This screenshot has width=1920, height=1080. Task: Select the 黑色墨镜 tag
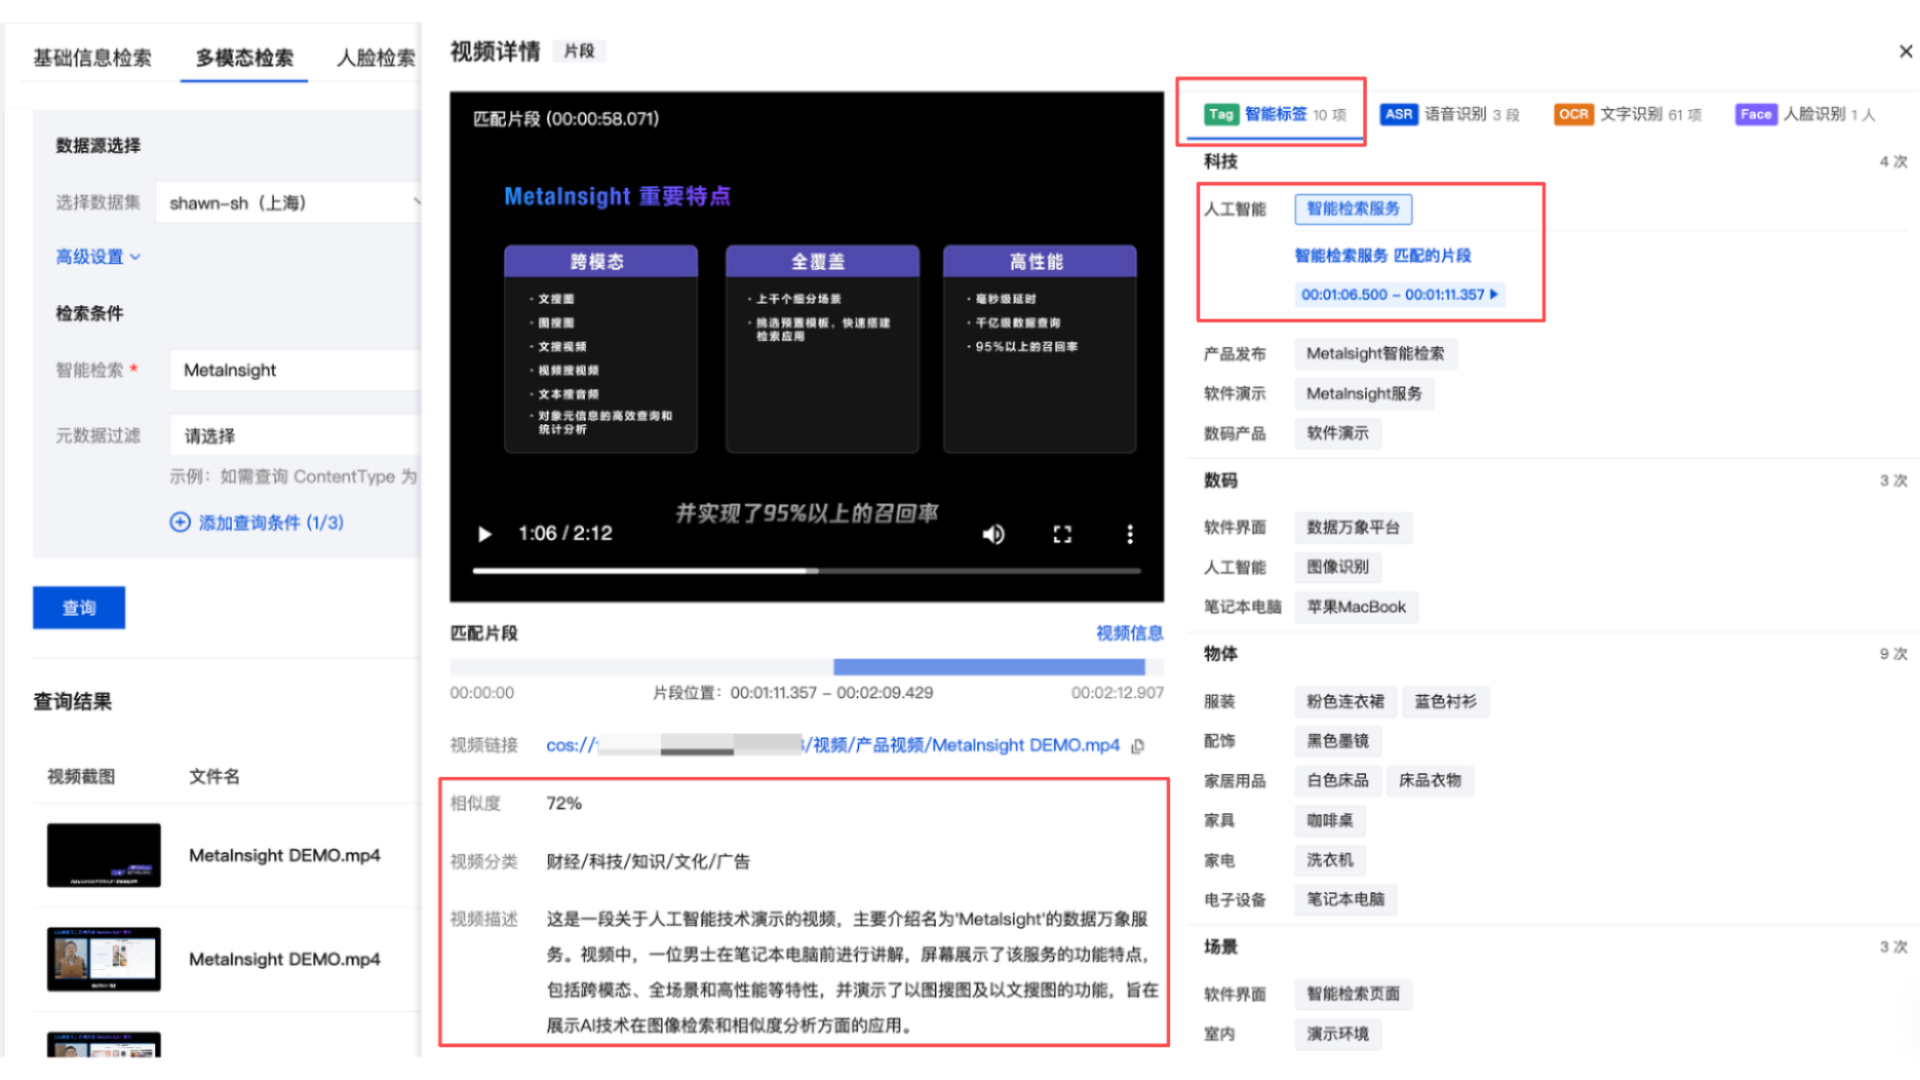1338,741
